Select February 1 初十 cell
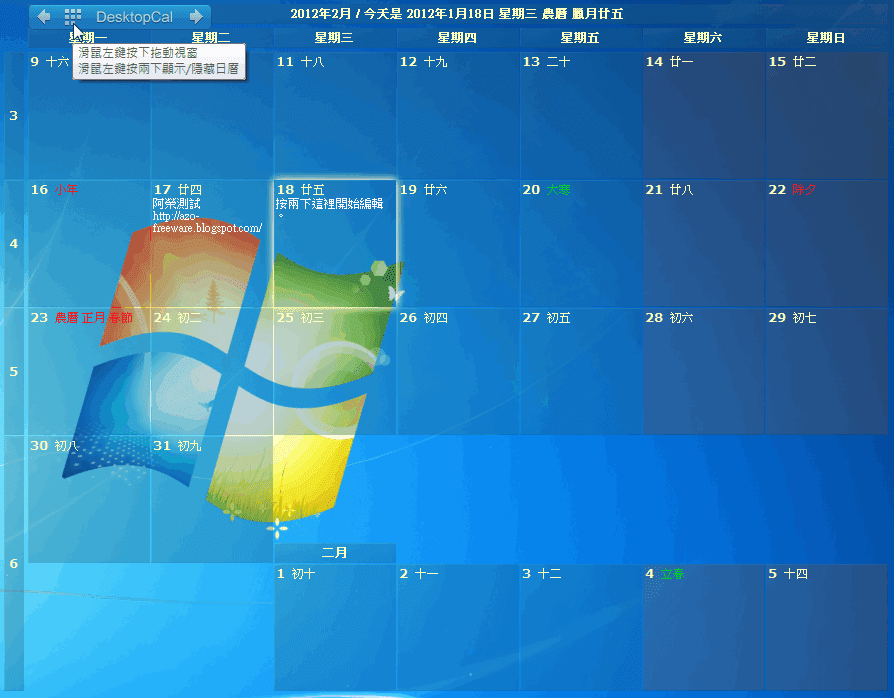Image resolution: width=894 pixels, height=698 pixels. [335, 627]
